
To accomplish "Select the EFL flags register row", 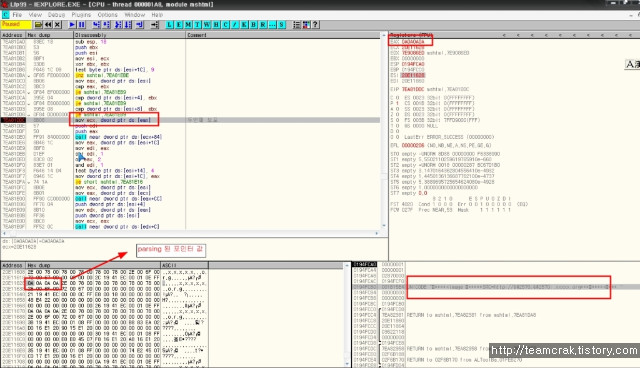I will point(441,145).
